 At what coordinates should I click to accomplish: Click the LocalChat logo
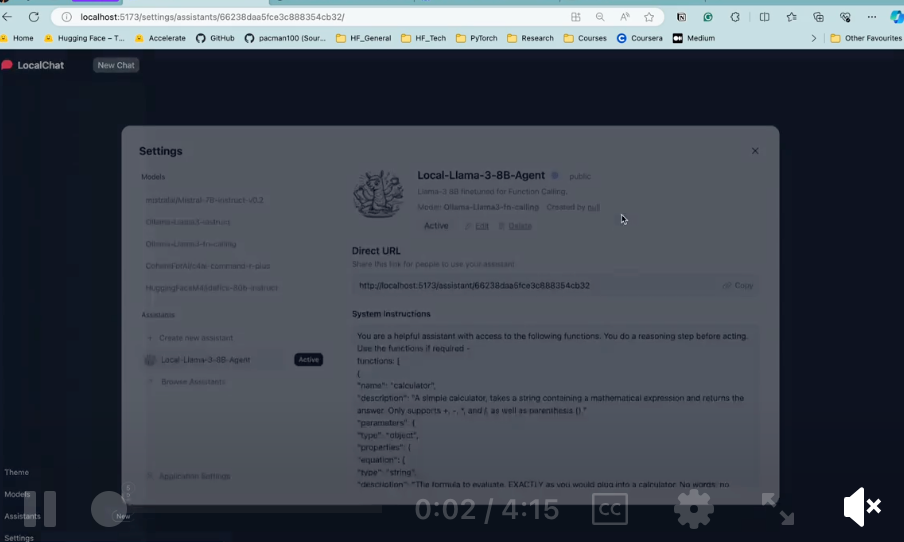click(x=33, y=65)
